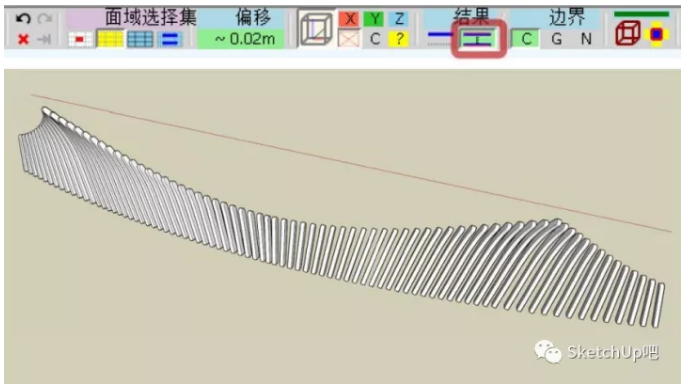The image size is (692, 391).
Task: Toggle the red X axis button
Action: [350, 19]
